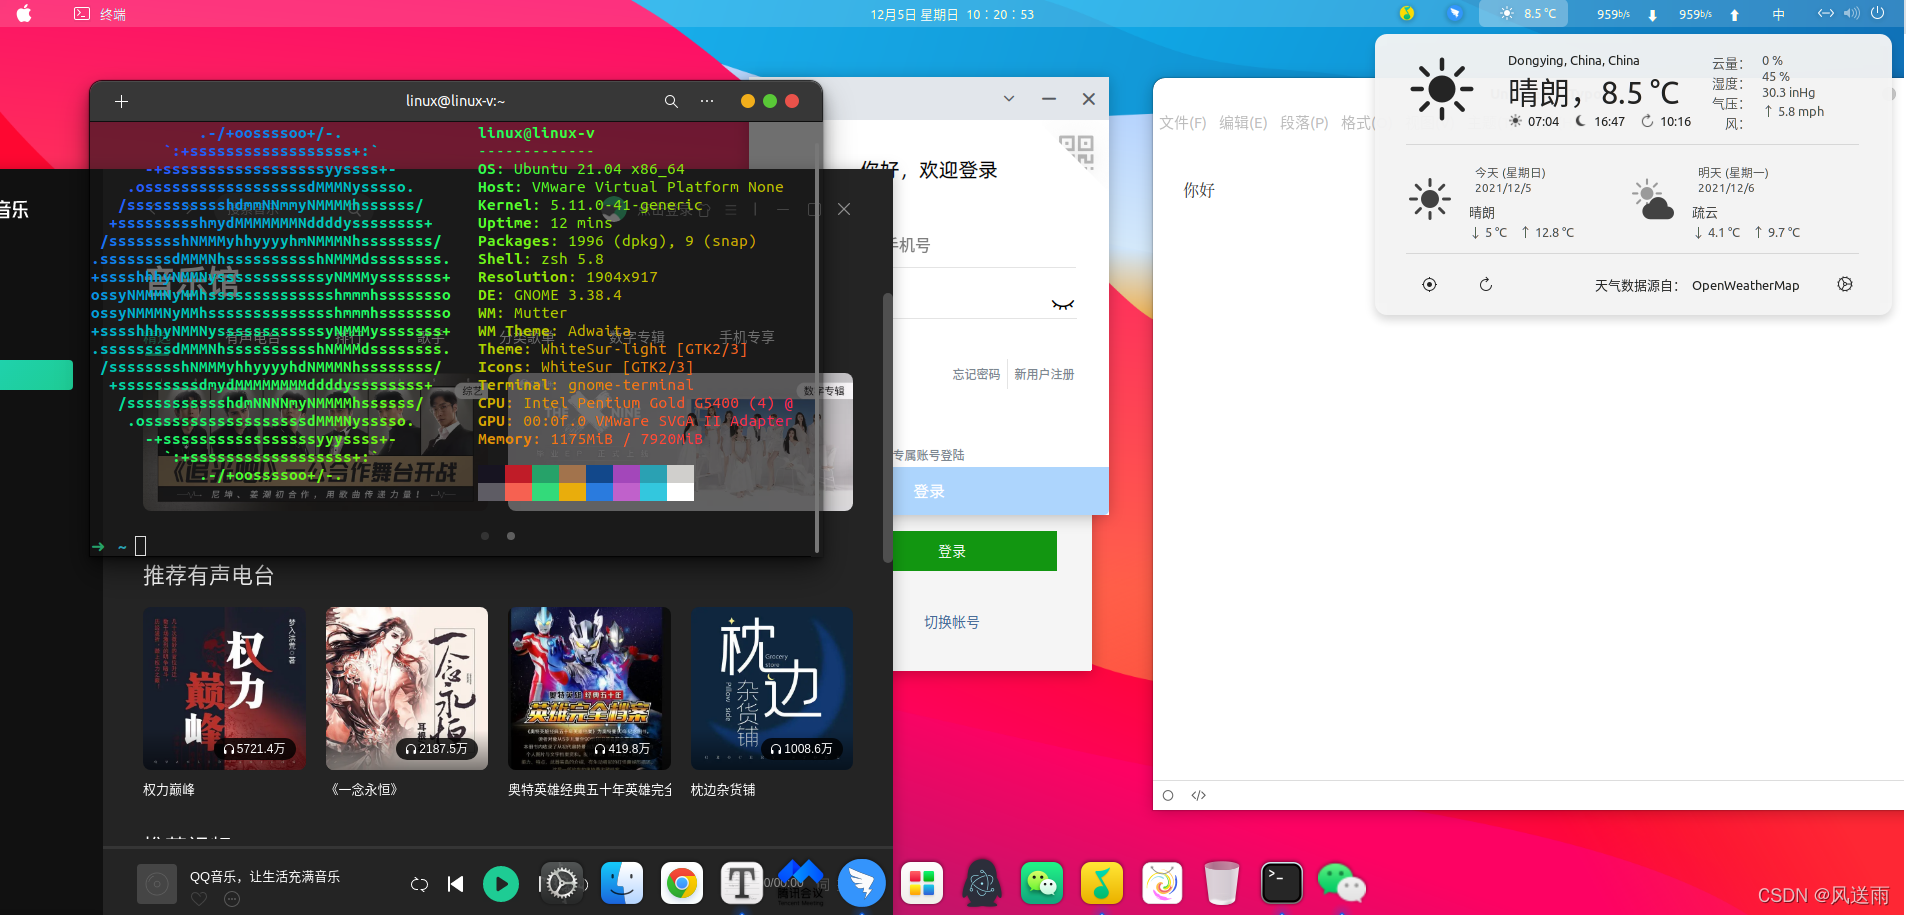Open the colorful swirl app in dock
1906x915 pixels.
click(x=1162, y=883)
